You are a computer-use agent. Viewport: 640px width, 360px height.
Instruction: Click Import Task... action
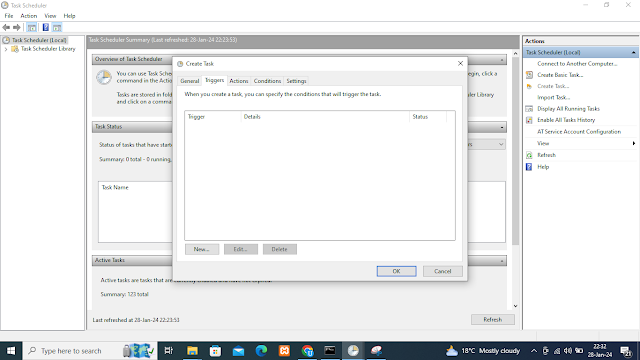tap(553, 97)
